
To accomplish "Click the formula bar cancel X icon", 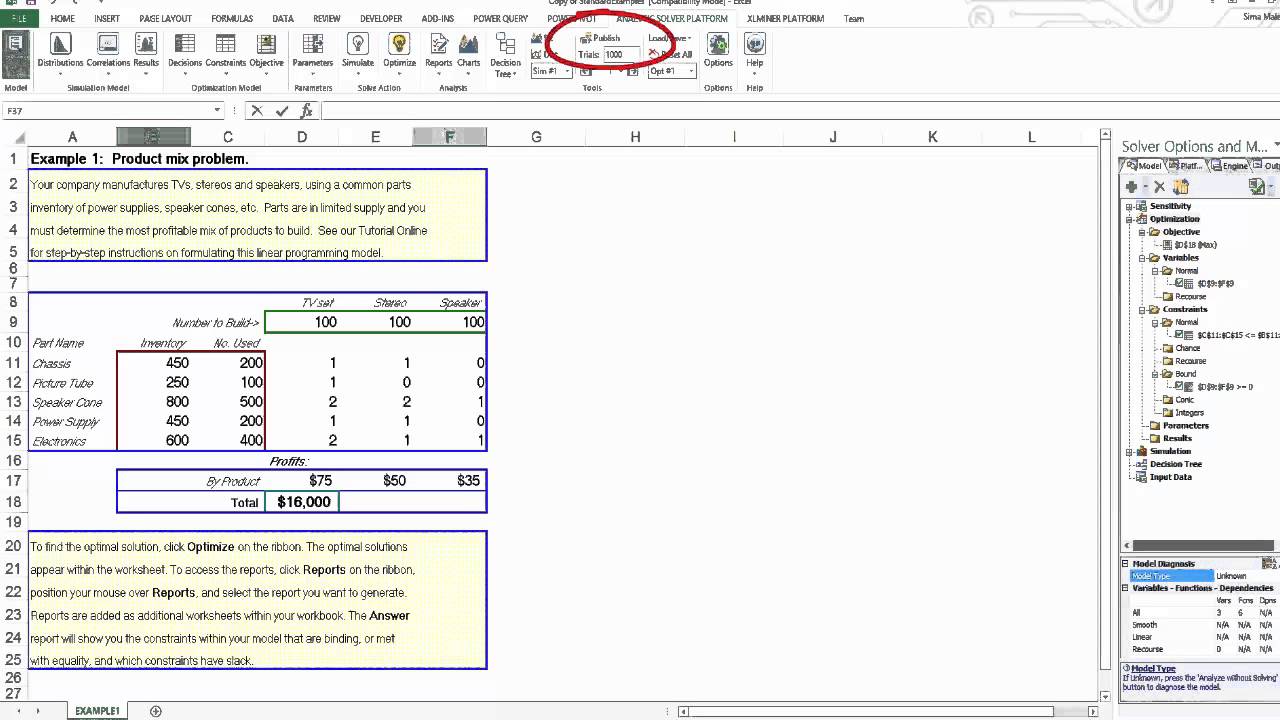I will [257, 111].
